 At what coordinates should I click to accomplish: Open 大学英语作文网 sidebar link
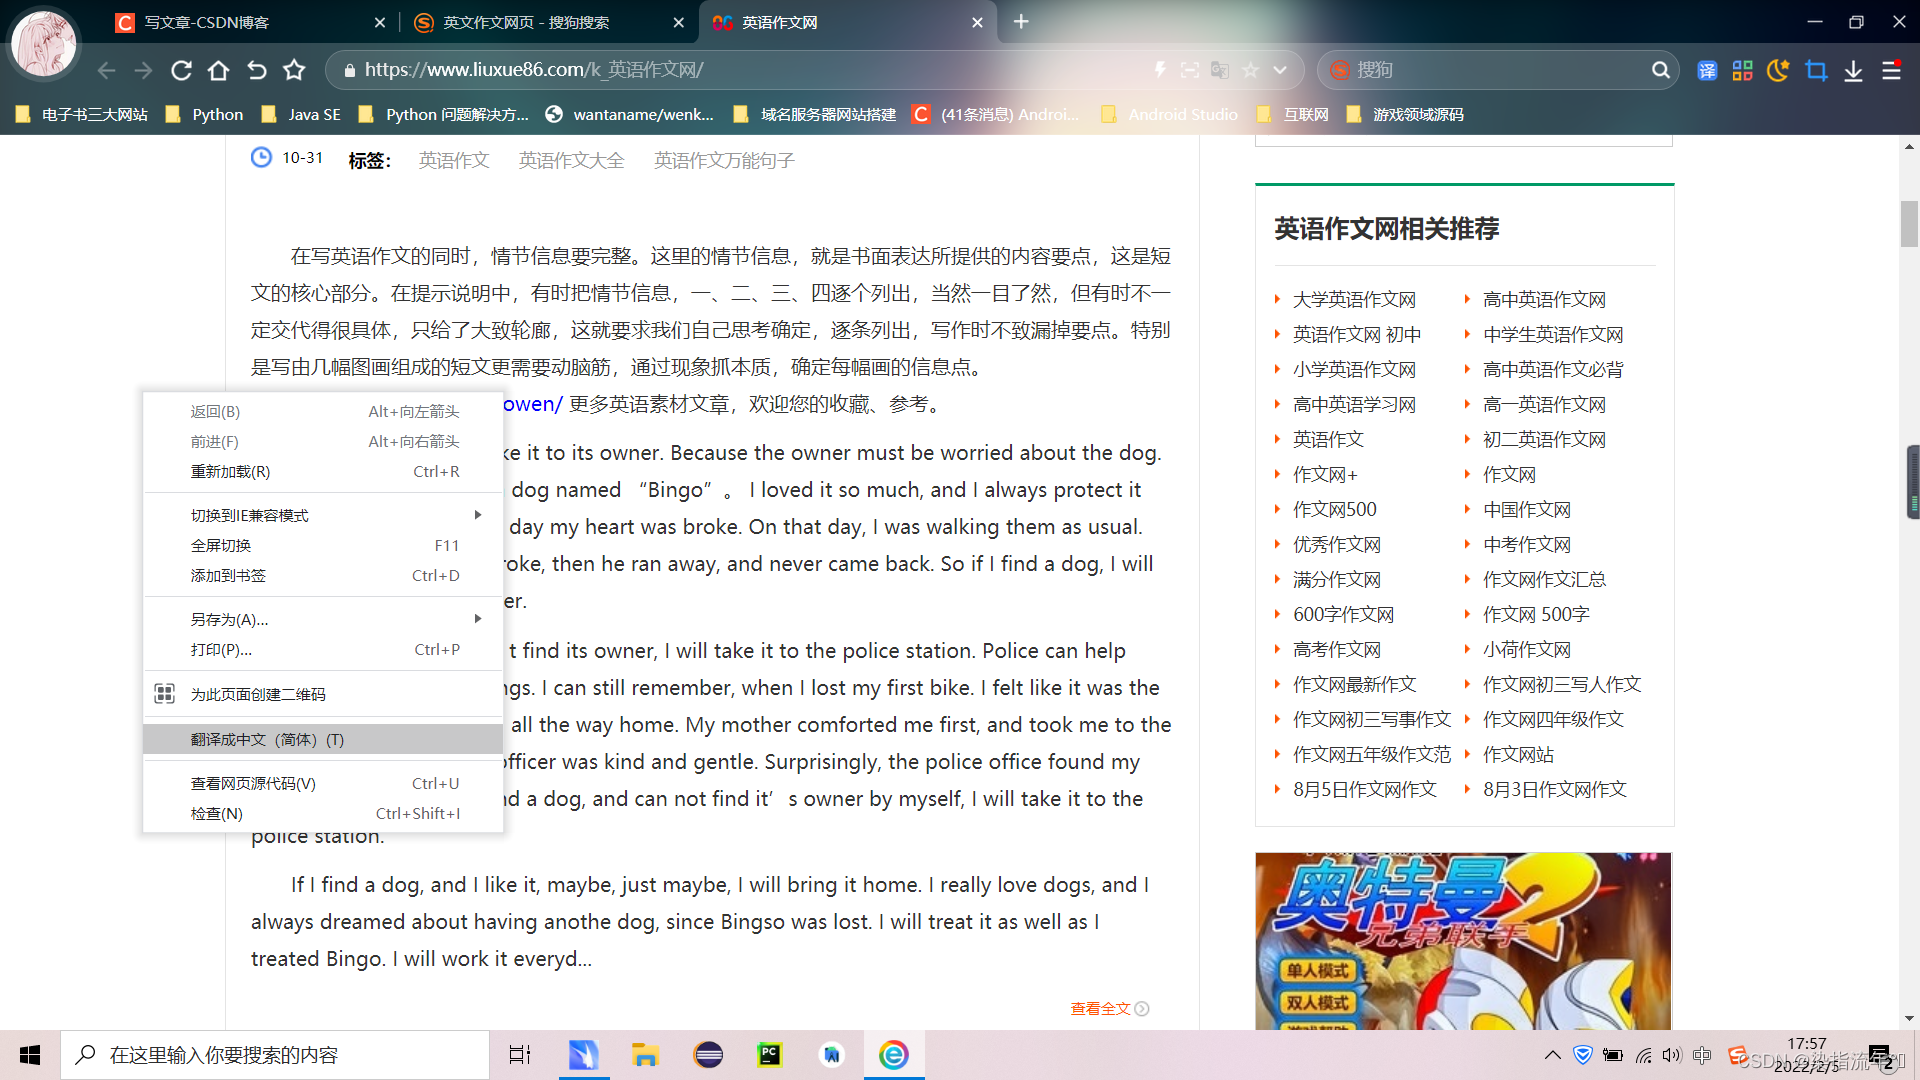pyautogui.click(x=1354, y=300)
